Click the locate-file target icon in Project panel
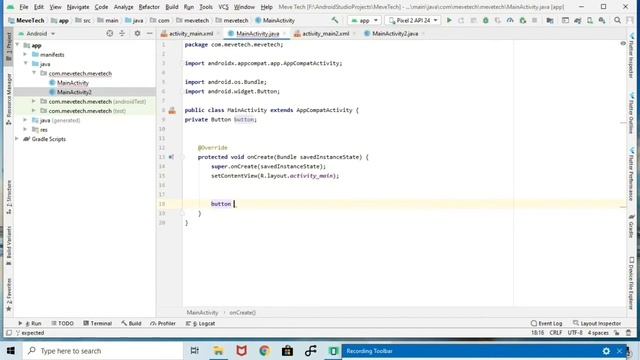The image size is (640, 360). click(x=109, y=33)
